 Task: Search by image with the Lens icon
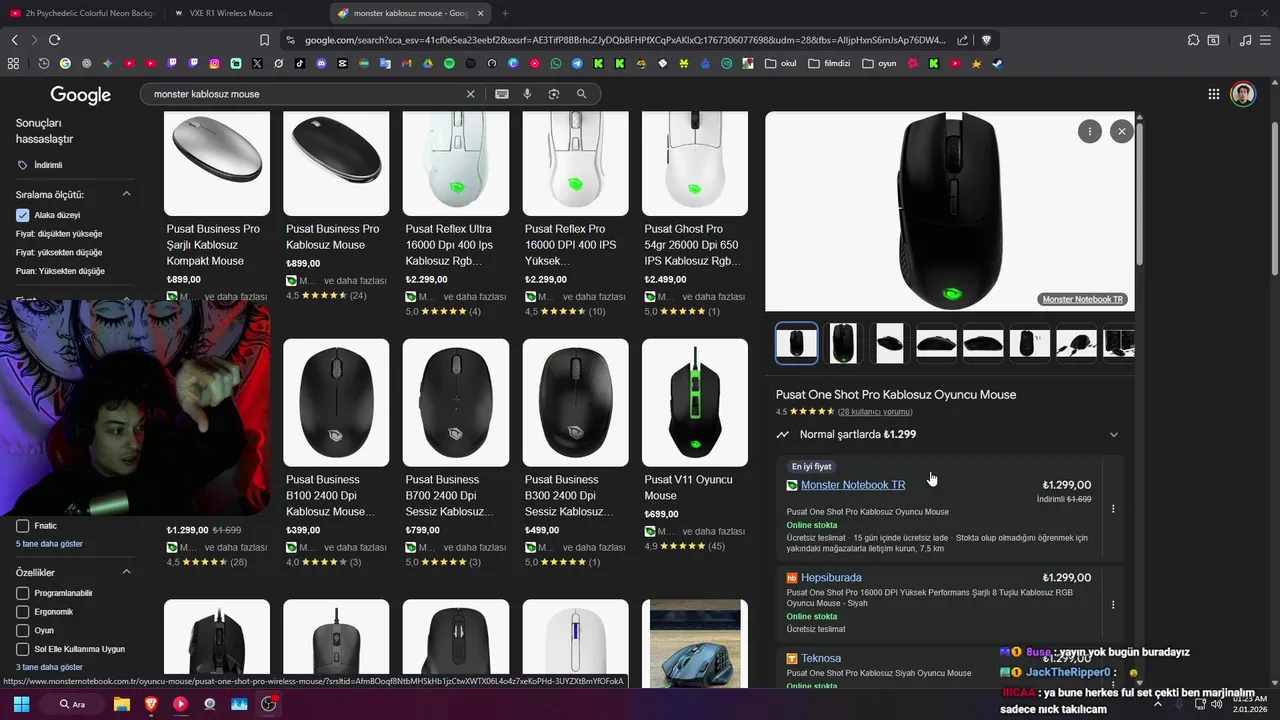[554, 94]
